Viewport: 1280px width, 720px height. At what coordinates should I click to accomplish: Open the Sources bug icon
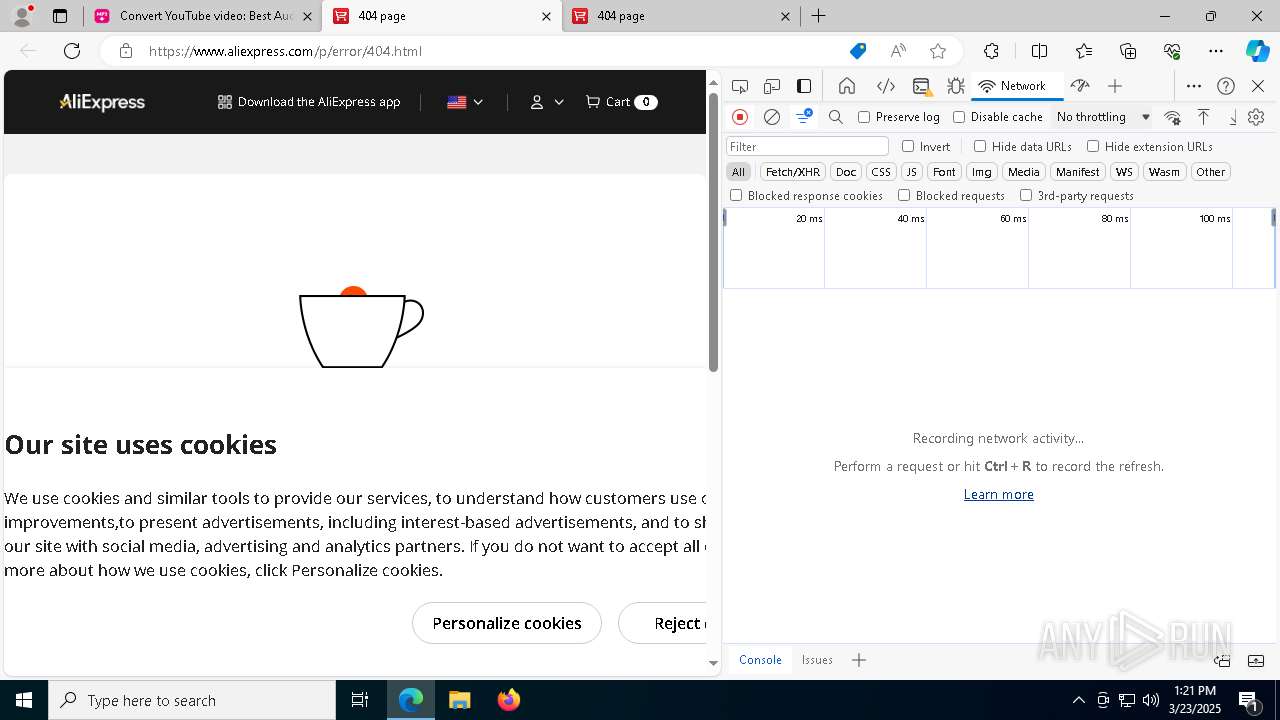click(x=955, y=86)
